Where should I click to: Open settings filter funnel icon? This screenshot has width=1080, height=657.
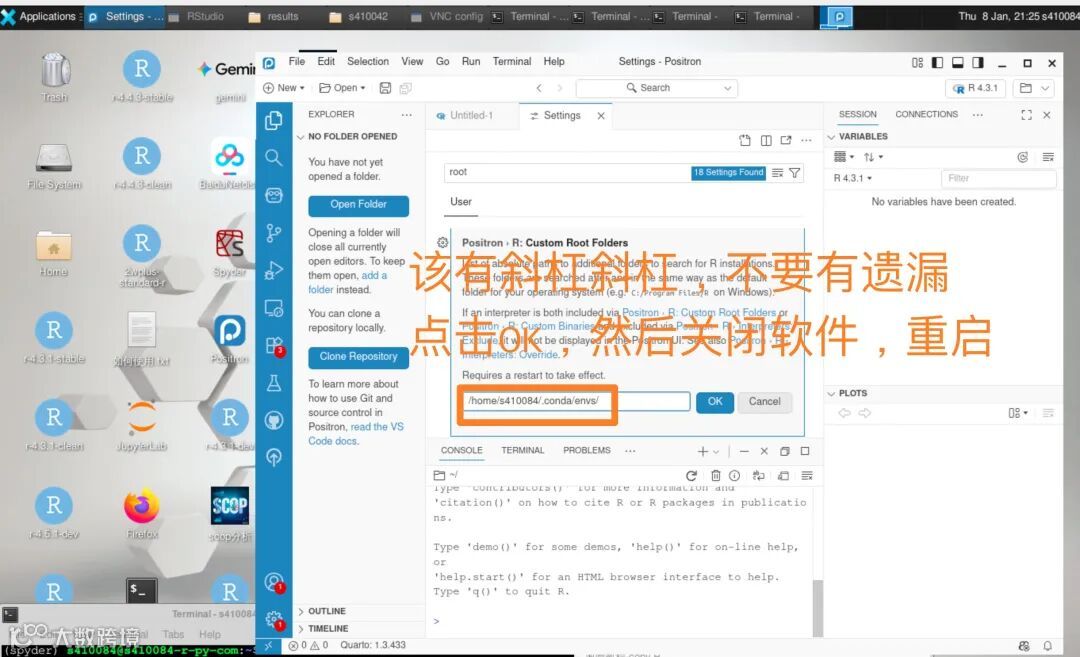[794, 173]
